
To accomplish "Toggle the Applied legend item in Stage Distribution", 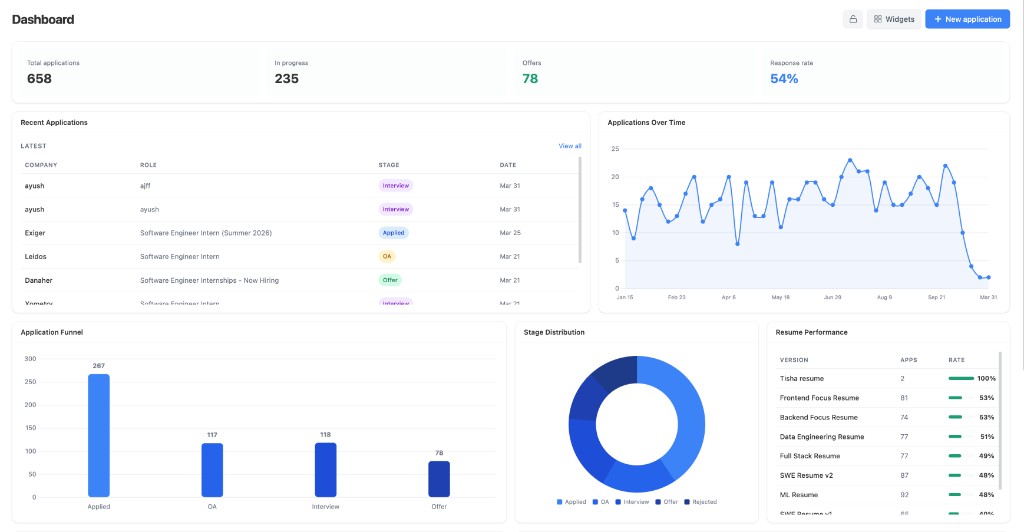I will click(571, 502).
